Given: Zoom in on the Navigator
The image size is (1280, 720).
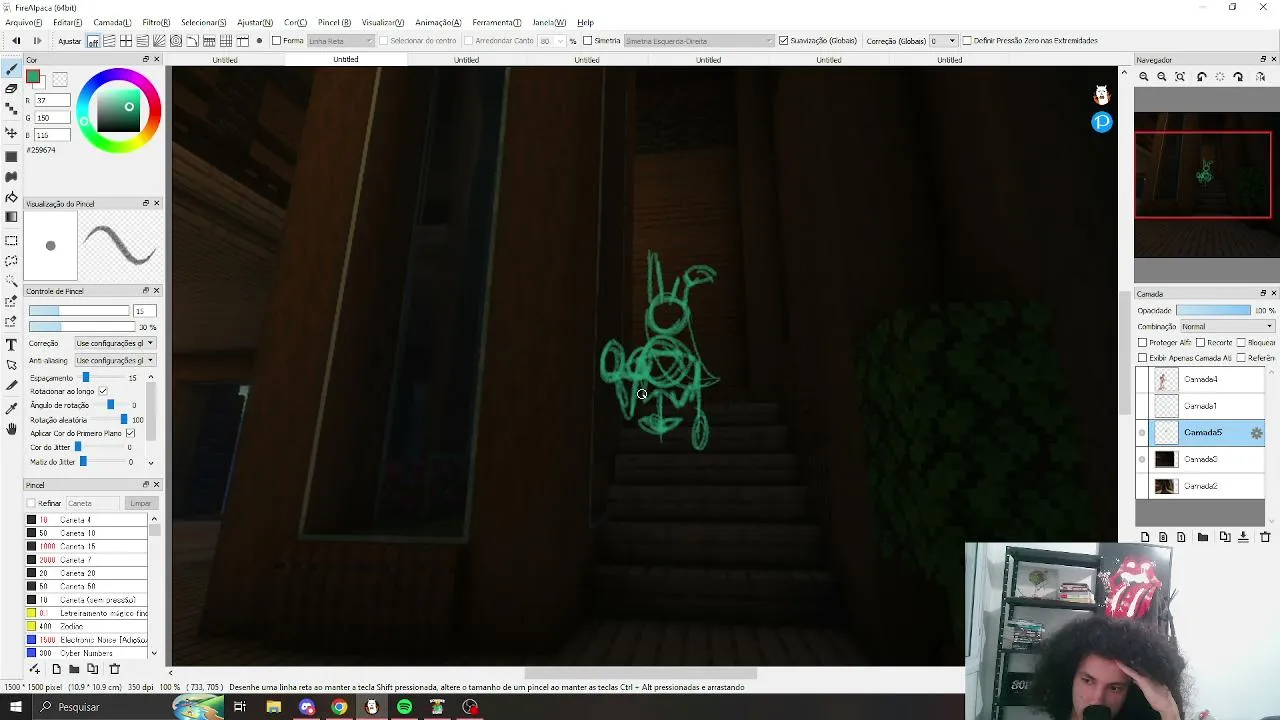Looking at the screenshot, I should 1144,77.
